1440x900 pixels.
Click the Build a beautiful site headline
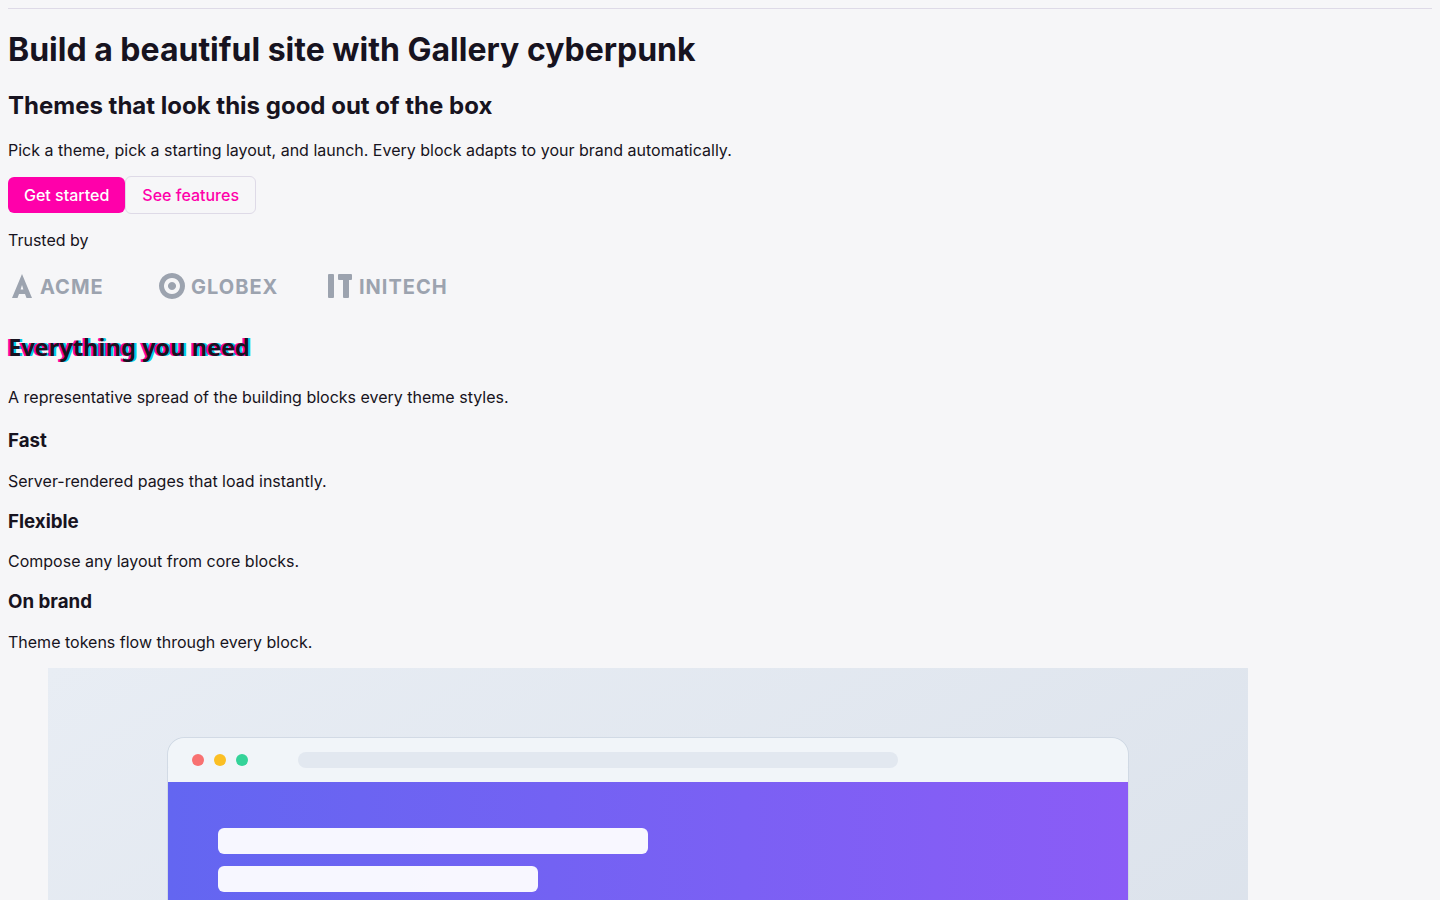click(351, 50)
